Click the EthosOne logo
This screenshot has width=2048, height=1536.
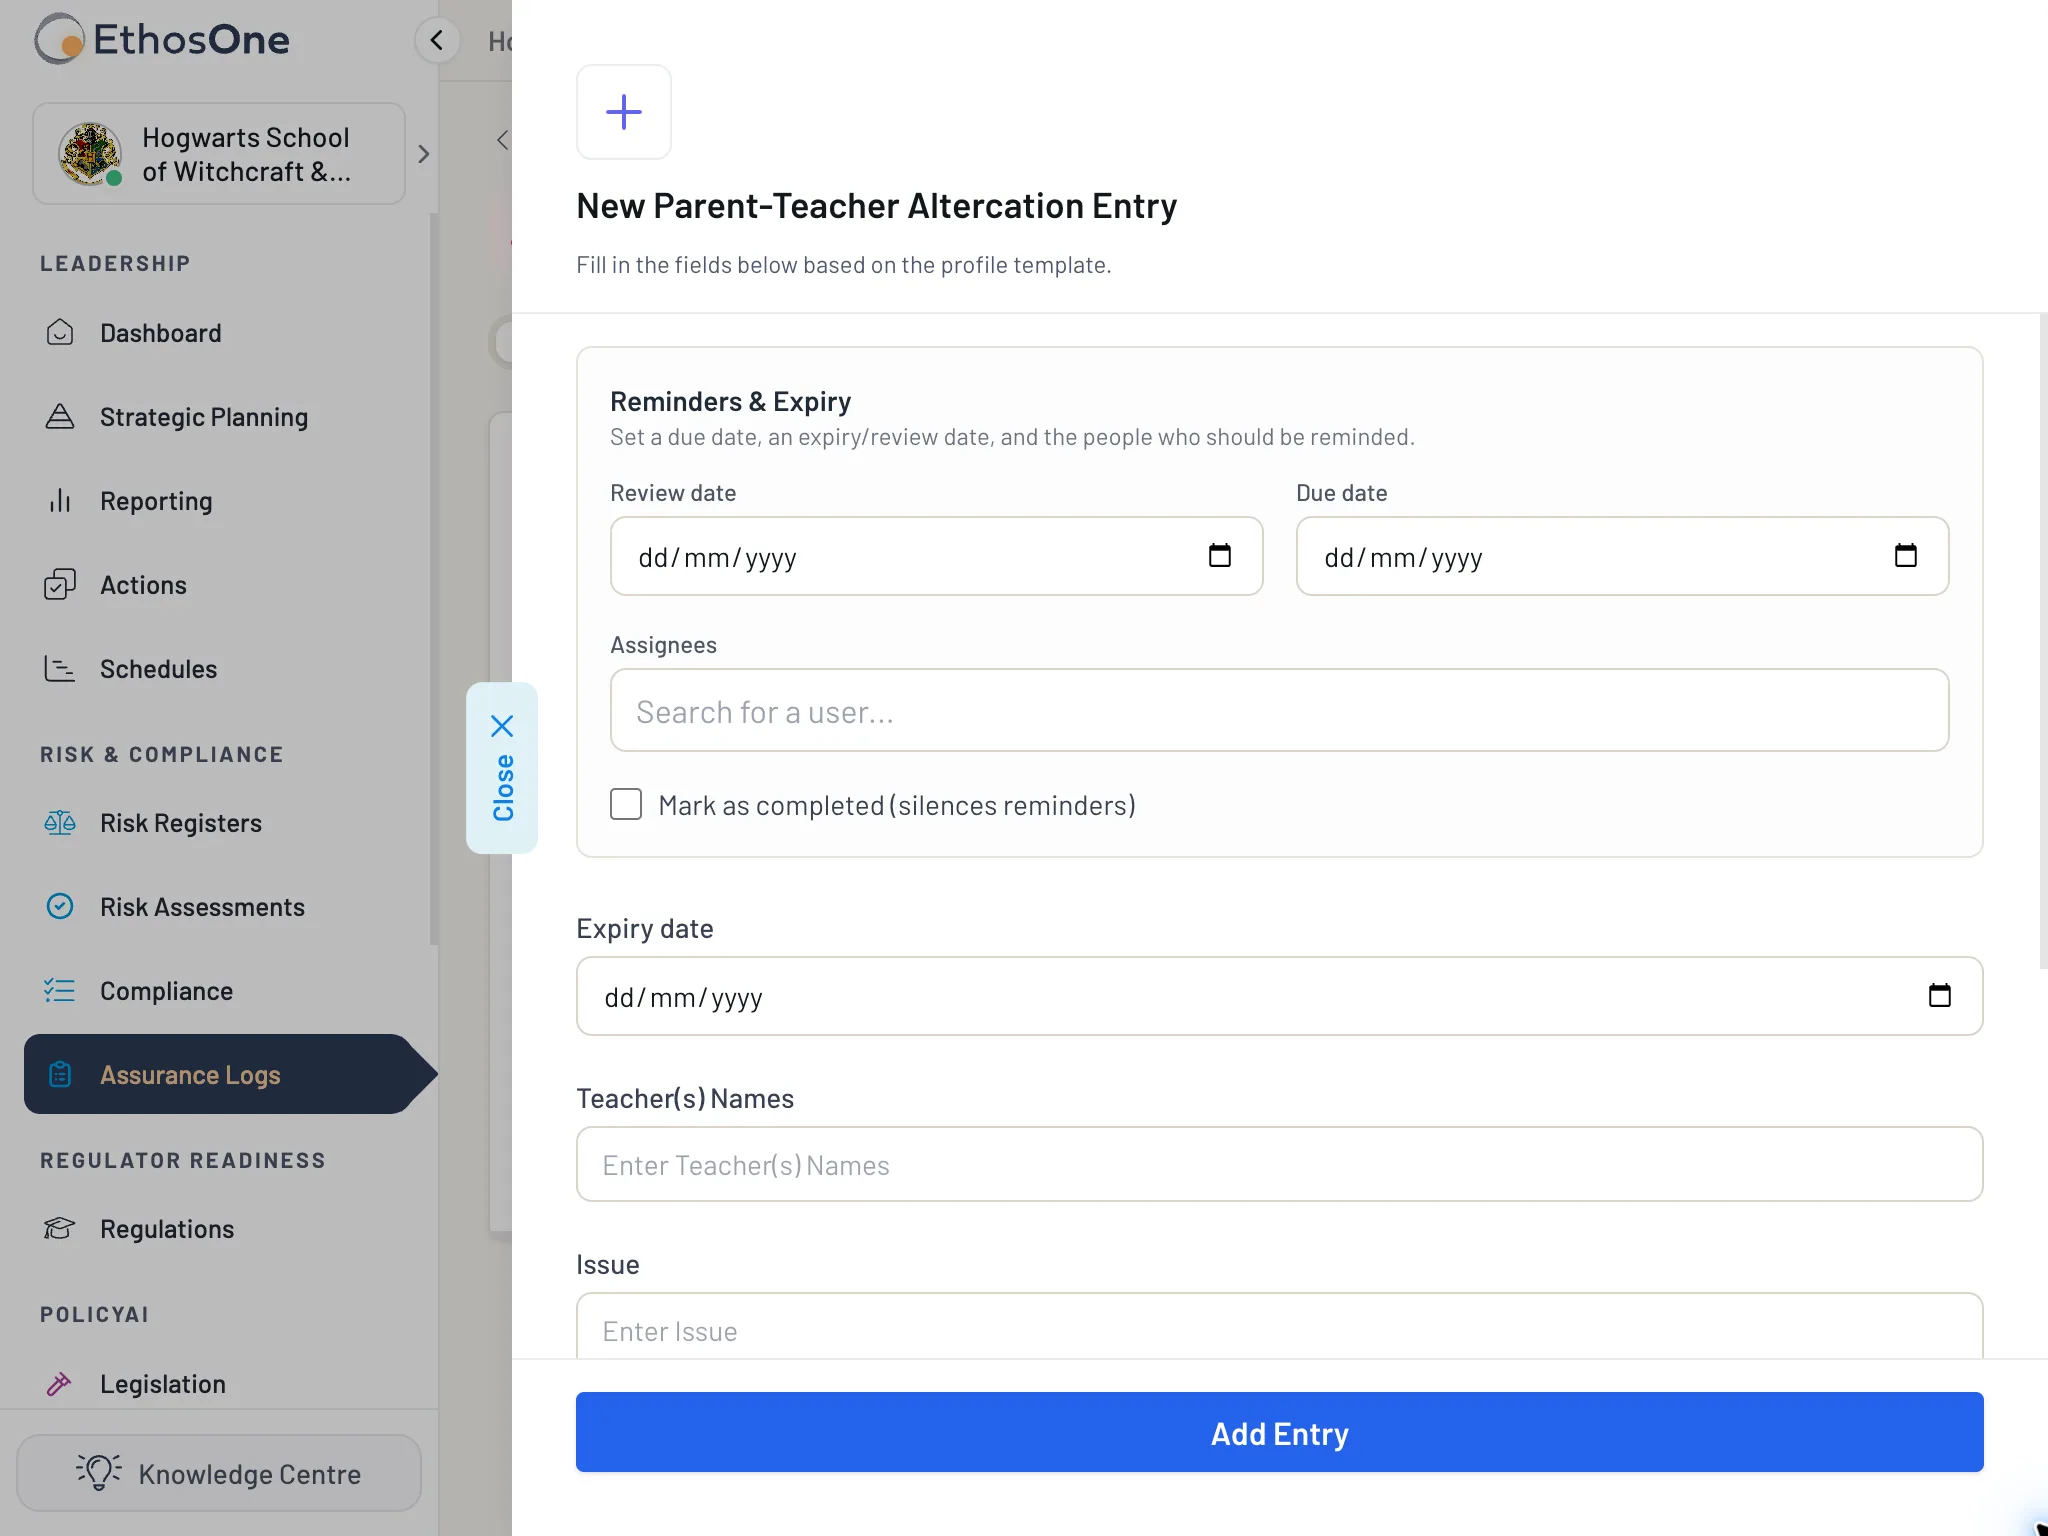pyautogui.click(x=162, y=40)
